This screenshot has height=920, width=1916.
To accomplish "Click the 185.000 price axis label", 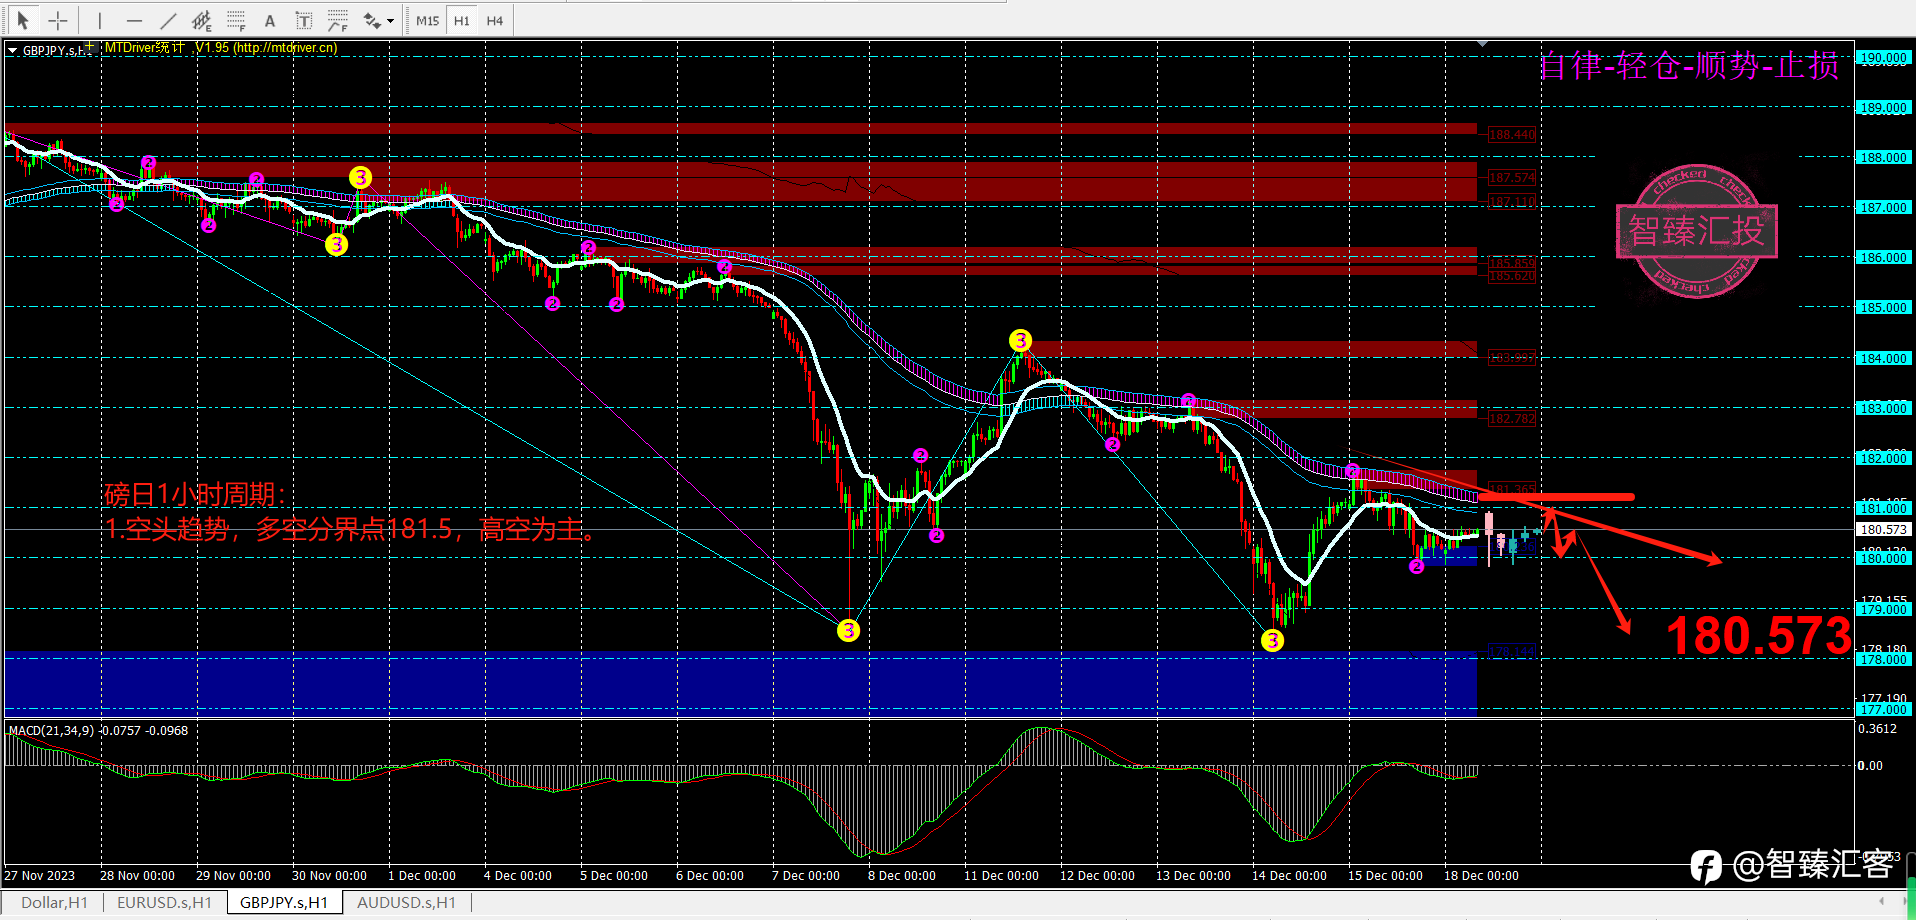I will pyautogui.click(x=1883, y=307).
